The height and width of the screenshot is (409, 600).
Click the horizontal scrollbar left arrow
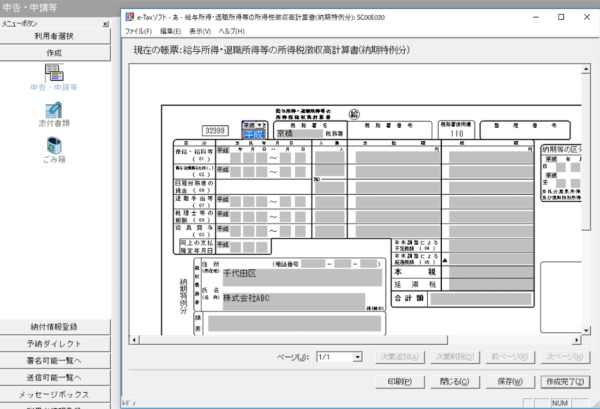(x=134, y=340)
